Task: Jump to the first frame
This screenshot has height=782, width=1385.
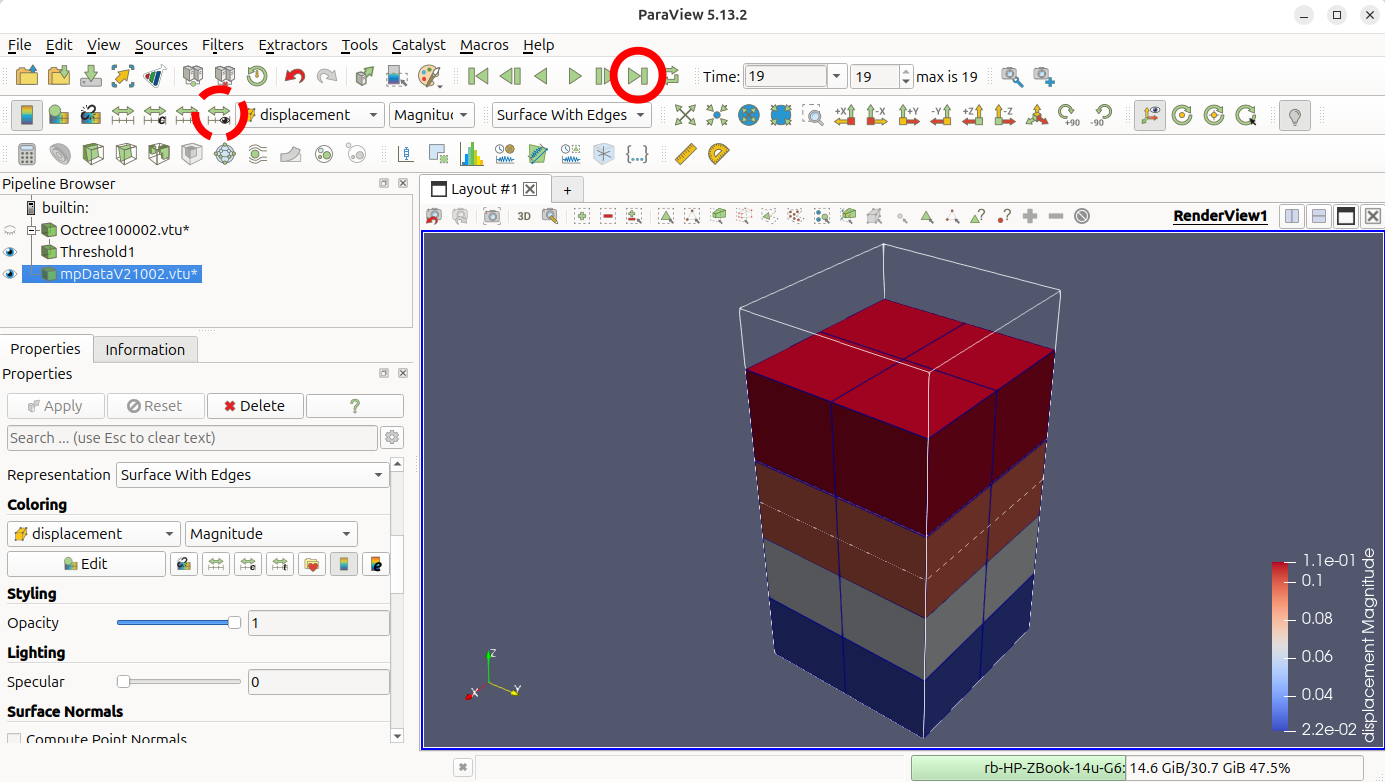Action: 478,76
